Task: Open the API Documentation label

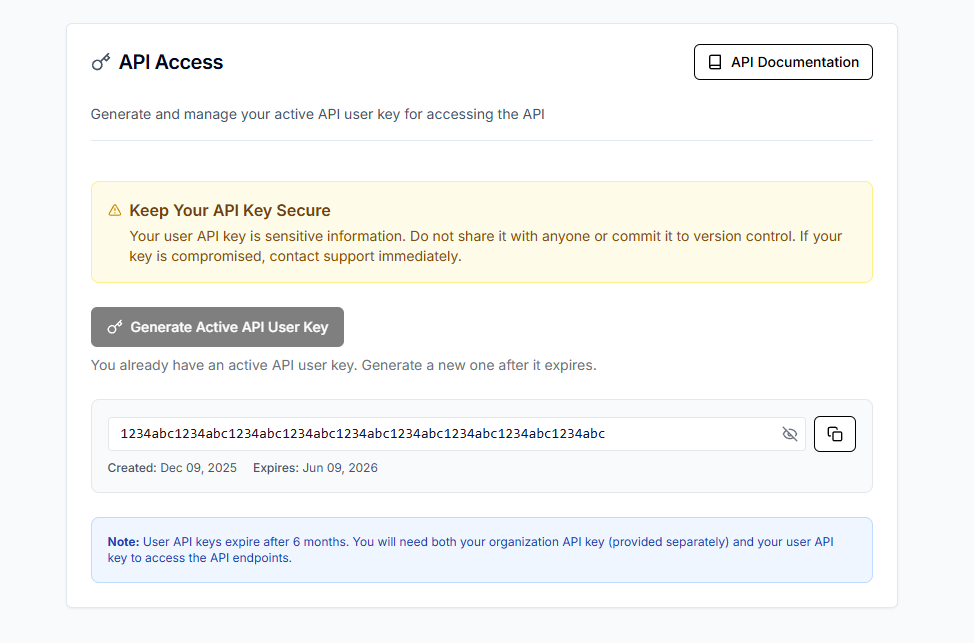Action: (x=794, y=62)
